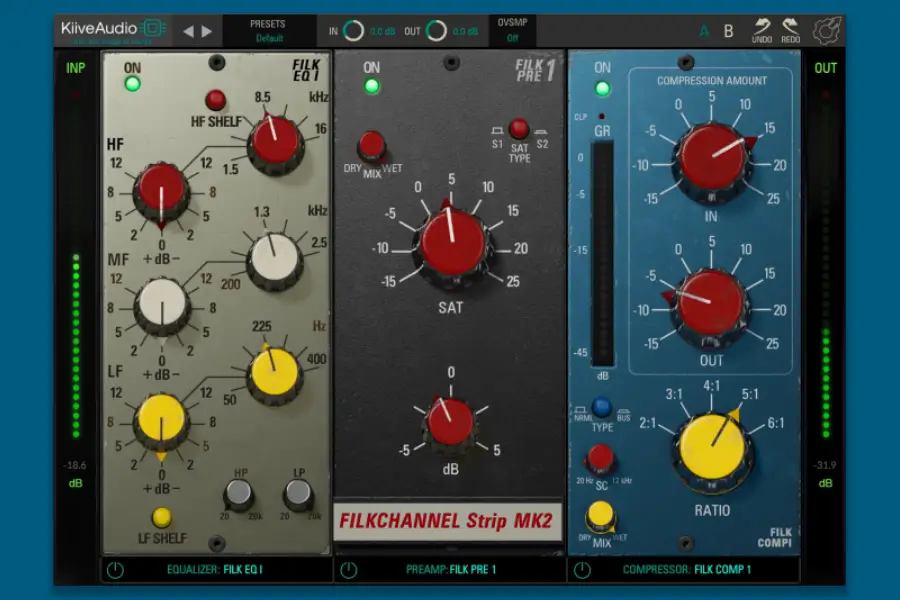
Task: Click the preamp DRY/WET MIX knob
Action: pyautogui.click(x=371, y=146)
